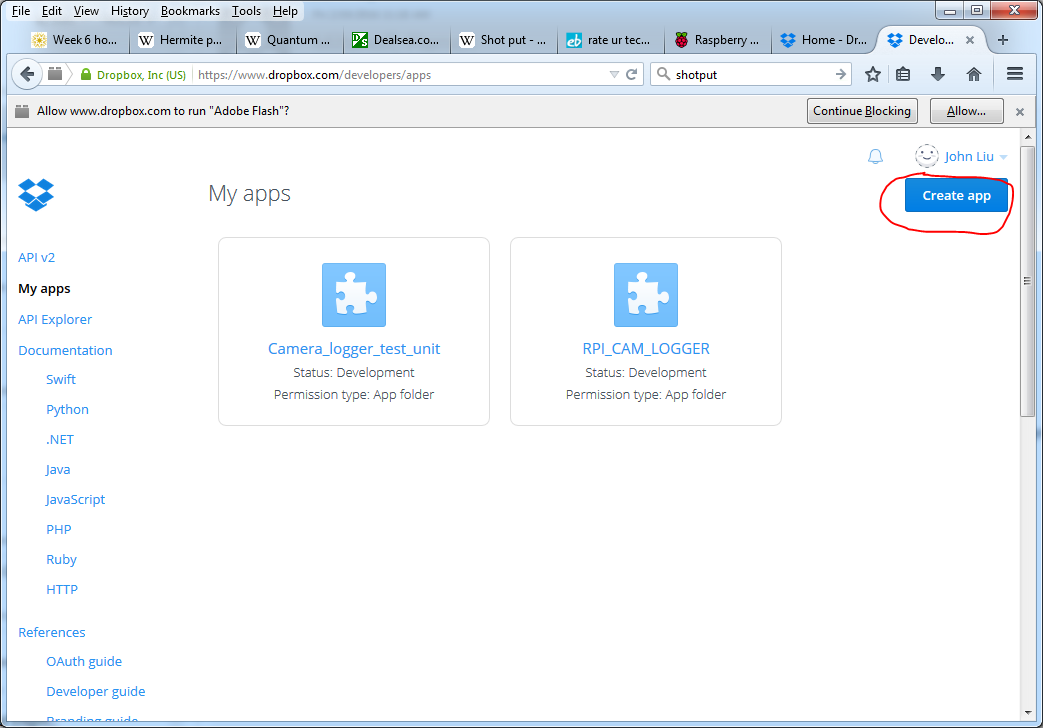Screen dimensions: 1043x728
Task: Switch to the Hermite p... tab
Action: 181,40
